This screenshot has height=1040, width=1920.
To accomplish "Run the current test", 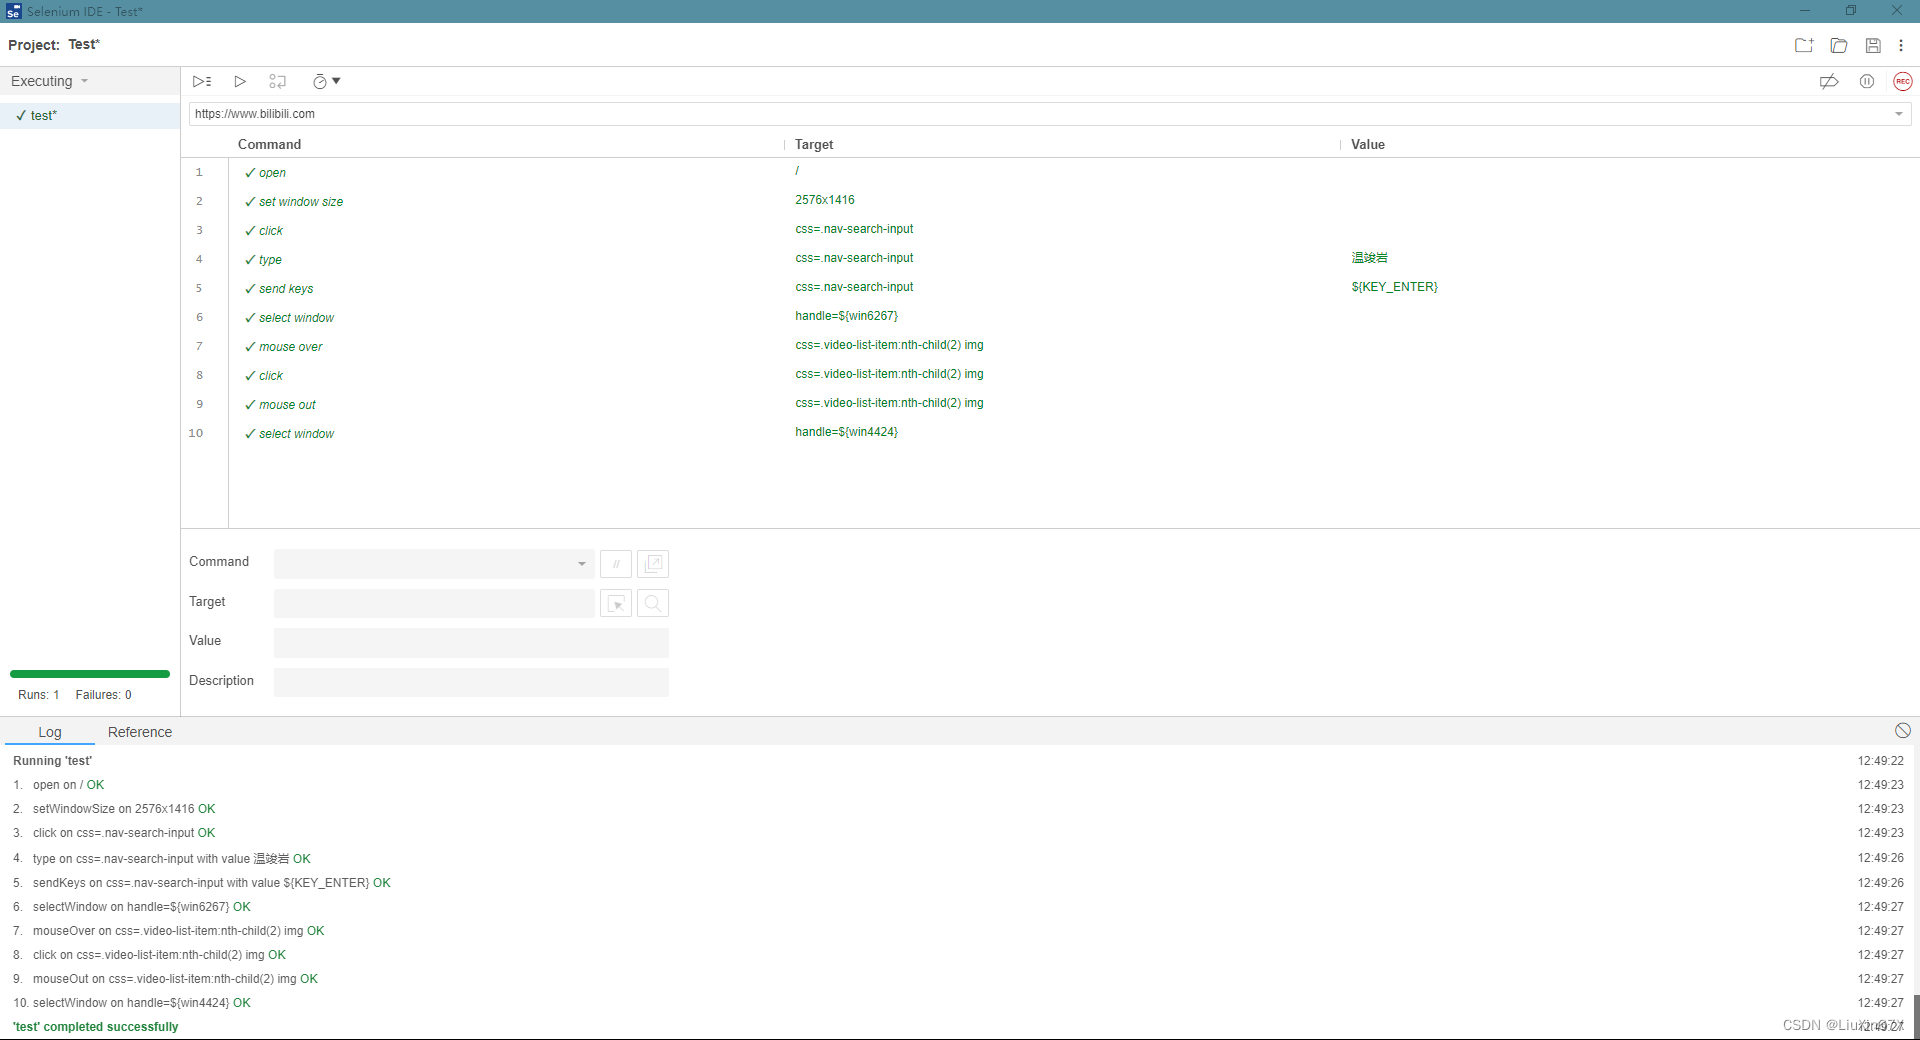I will [240, 81].
